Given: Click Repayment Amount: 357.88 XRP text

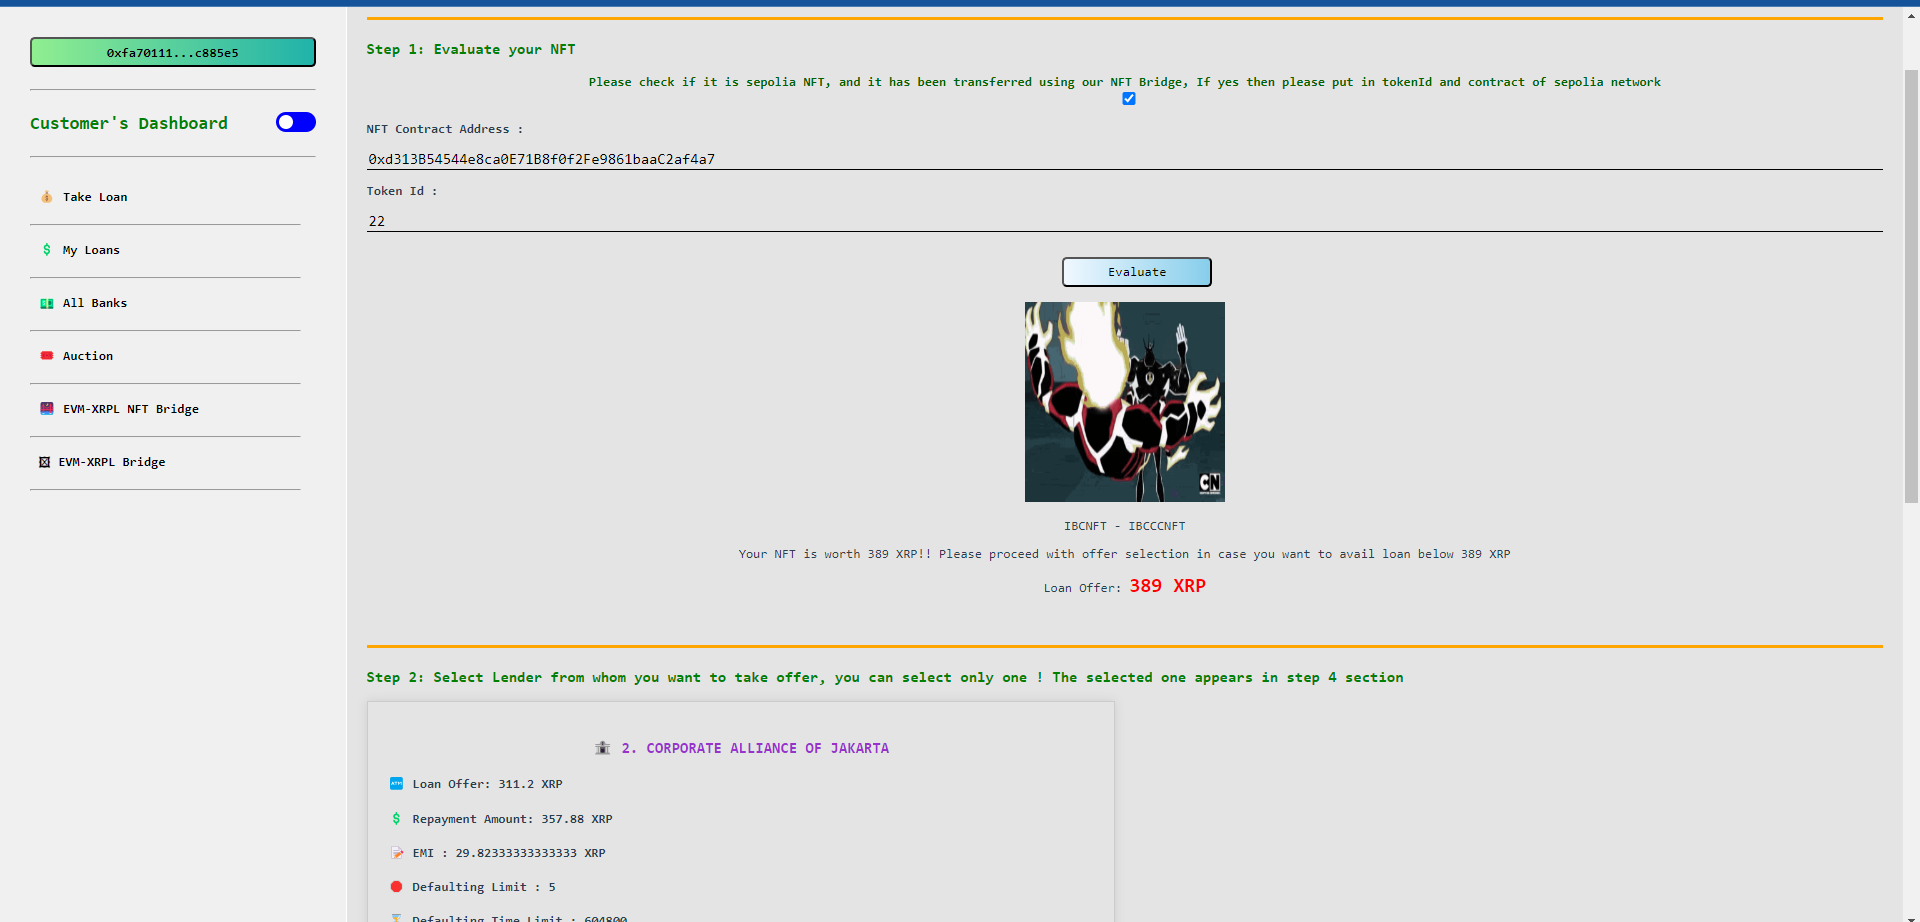Looking at the screenshot, I should 512,819.
